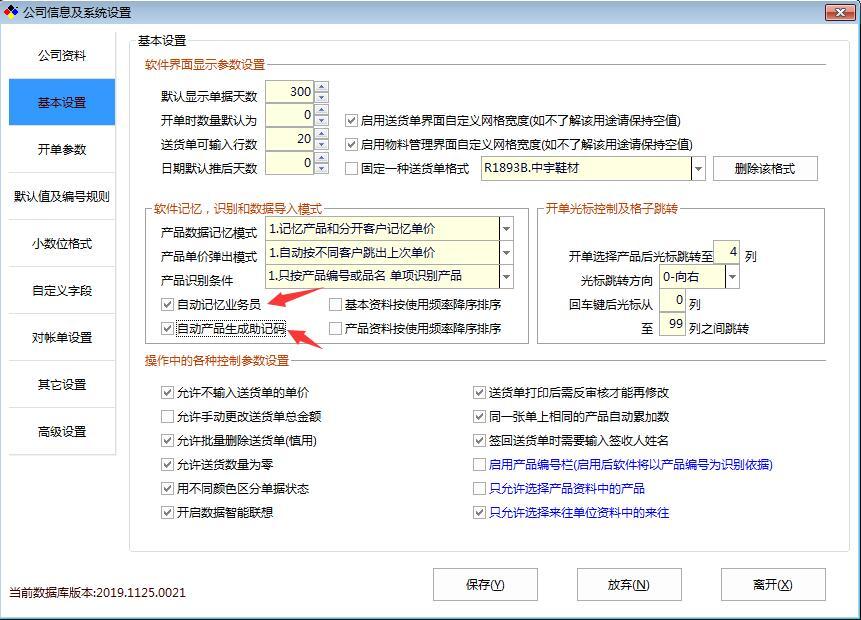861x620 pixels.
Task: Click the app icon in title bar
Action: click(x=10, y=12)
